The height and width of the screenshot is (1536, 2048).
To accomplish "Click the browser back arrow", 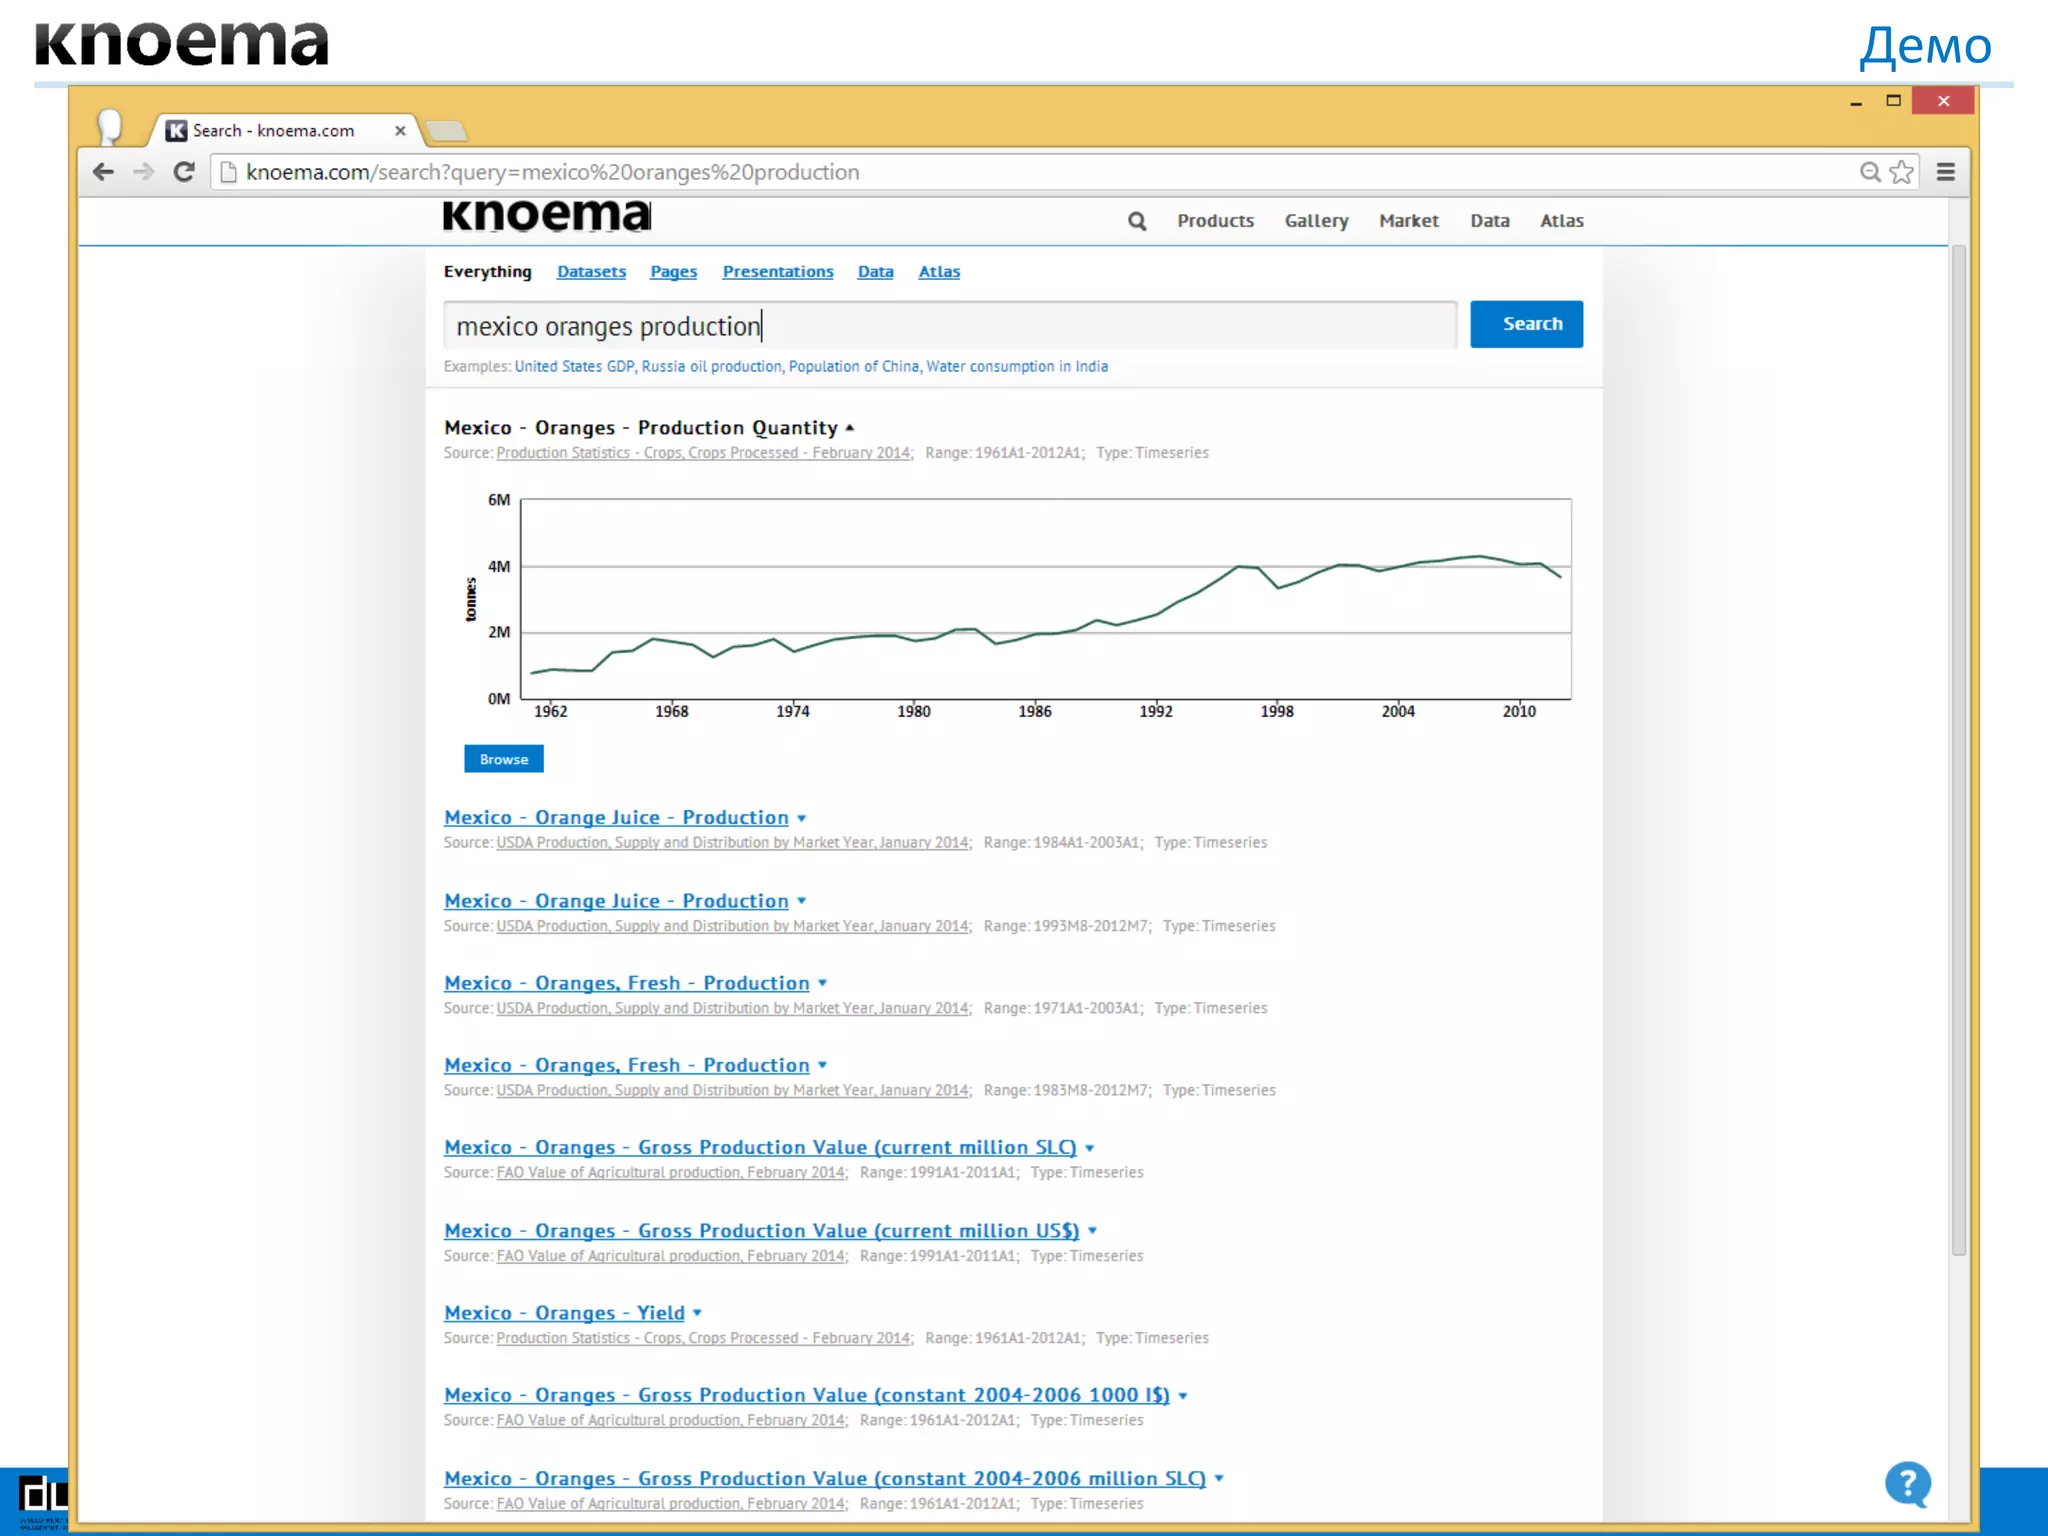I will coord(103,172).
